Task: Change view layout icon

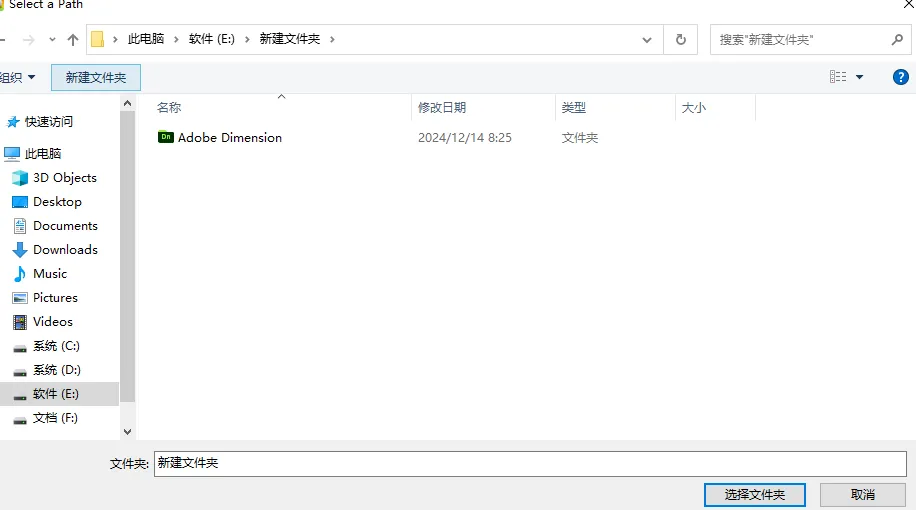Action: pyautogui.click(x=838, y=77)
